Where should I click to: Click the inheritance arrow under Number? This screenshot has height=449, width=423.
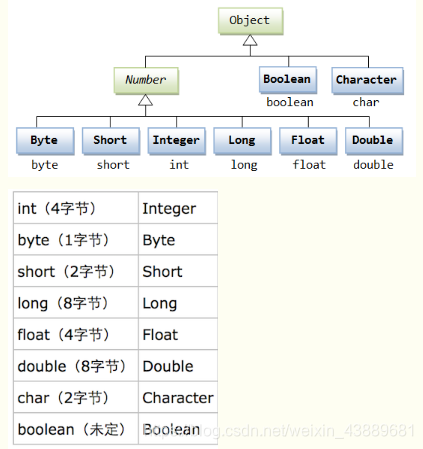[146, 100]
